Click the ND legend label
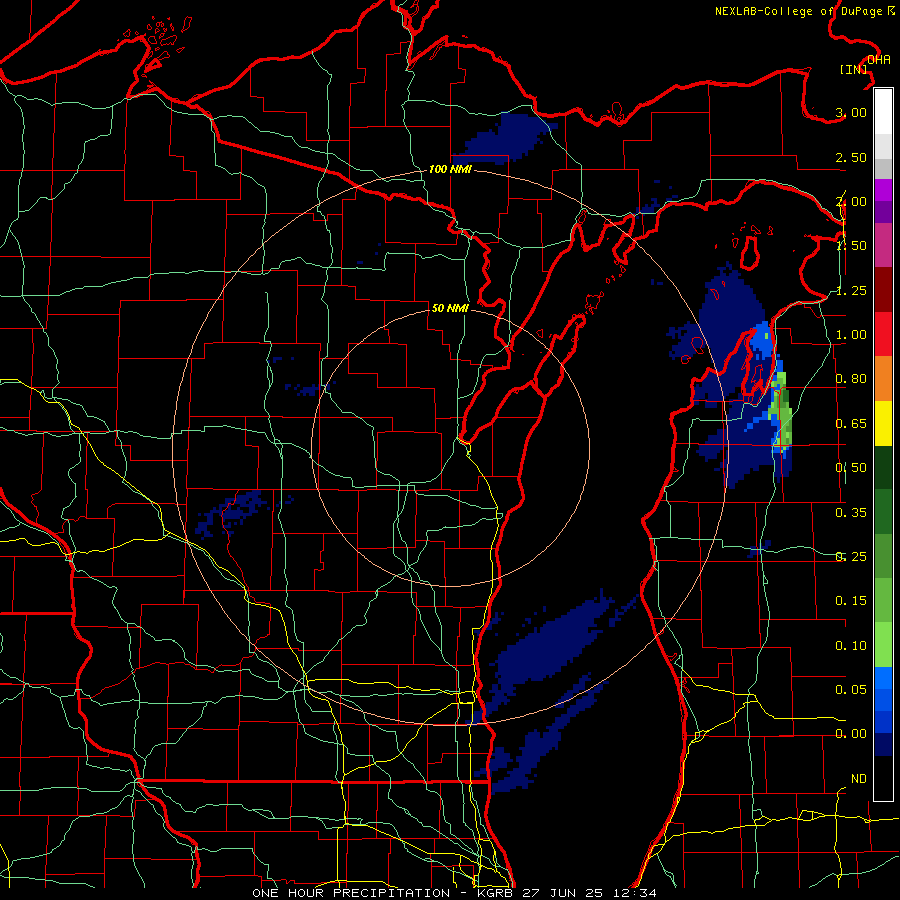Screen dimensions: 900x900 pyautogui.click(x=859, y=779)
